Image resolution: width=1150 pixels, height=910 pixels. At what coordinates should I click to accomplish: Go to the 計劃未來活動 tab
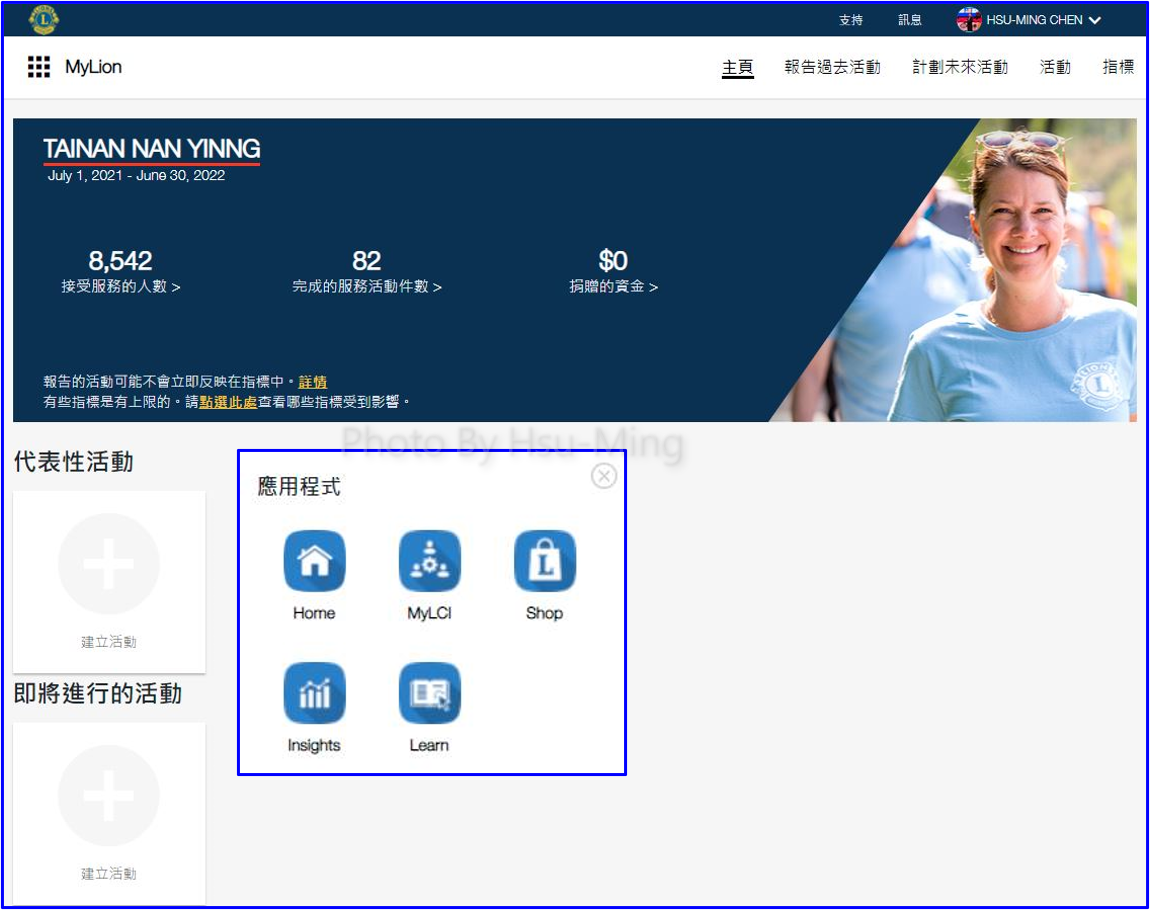coord(959,67)
